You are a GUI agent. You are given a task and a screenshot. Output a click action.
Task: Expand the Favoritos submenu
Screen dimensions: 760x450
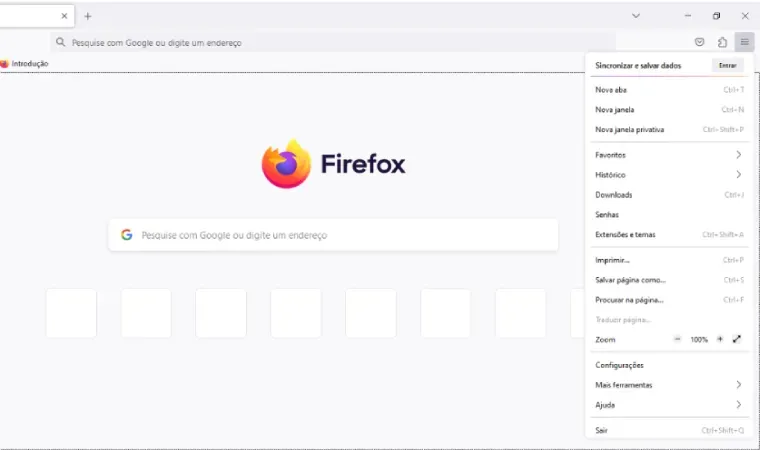tap(669, 155)
